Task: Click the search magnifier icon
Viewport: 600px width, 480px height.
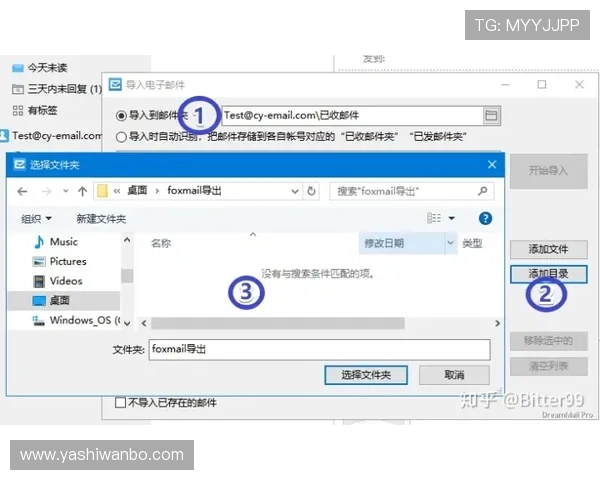Action: (483, 191)
